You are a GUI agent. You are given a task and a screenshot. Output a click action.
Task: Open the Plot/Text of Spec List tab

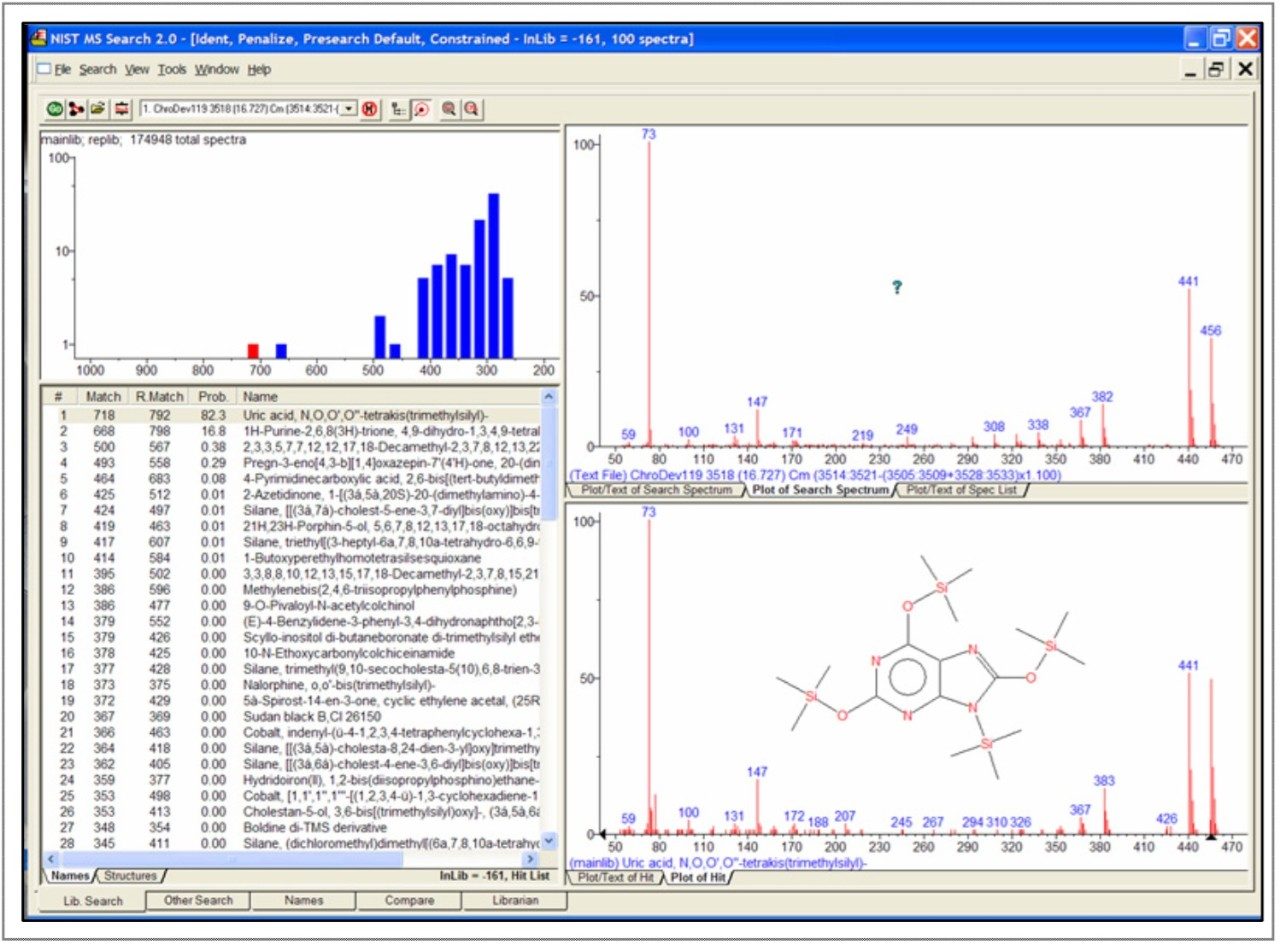[963, 491]
